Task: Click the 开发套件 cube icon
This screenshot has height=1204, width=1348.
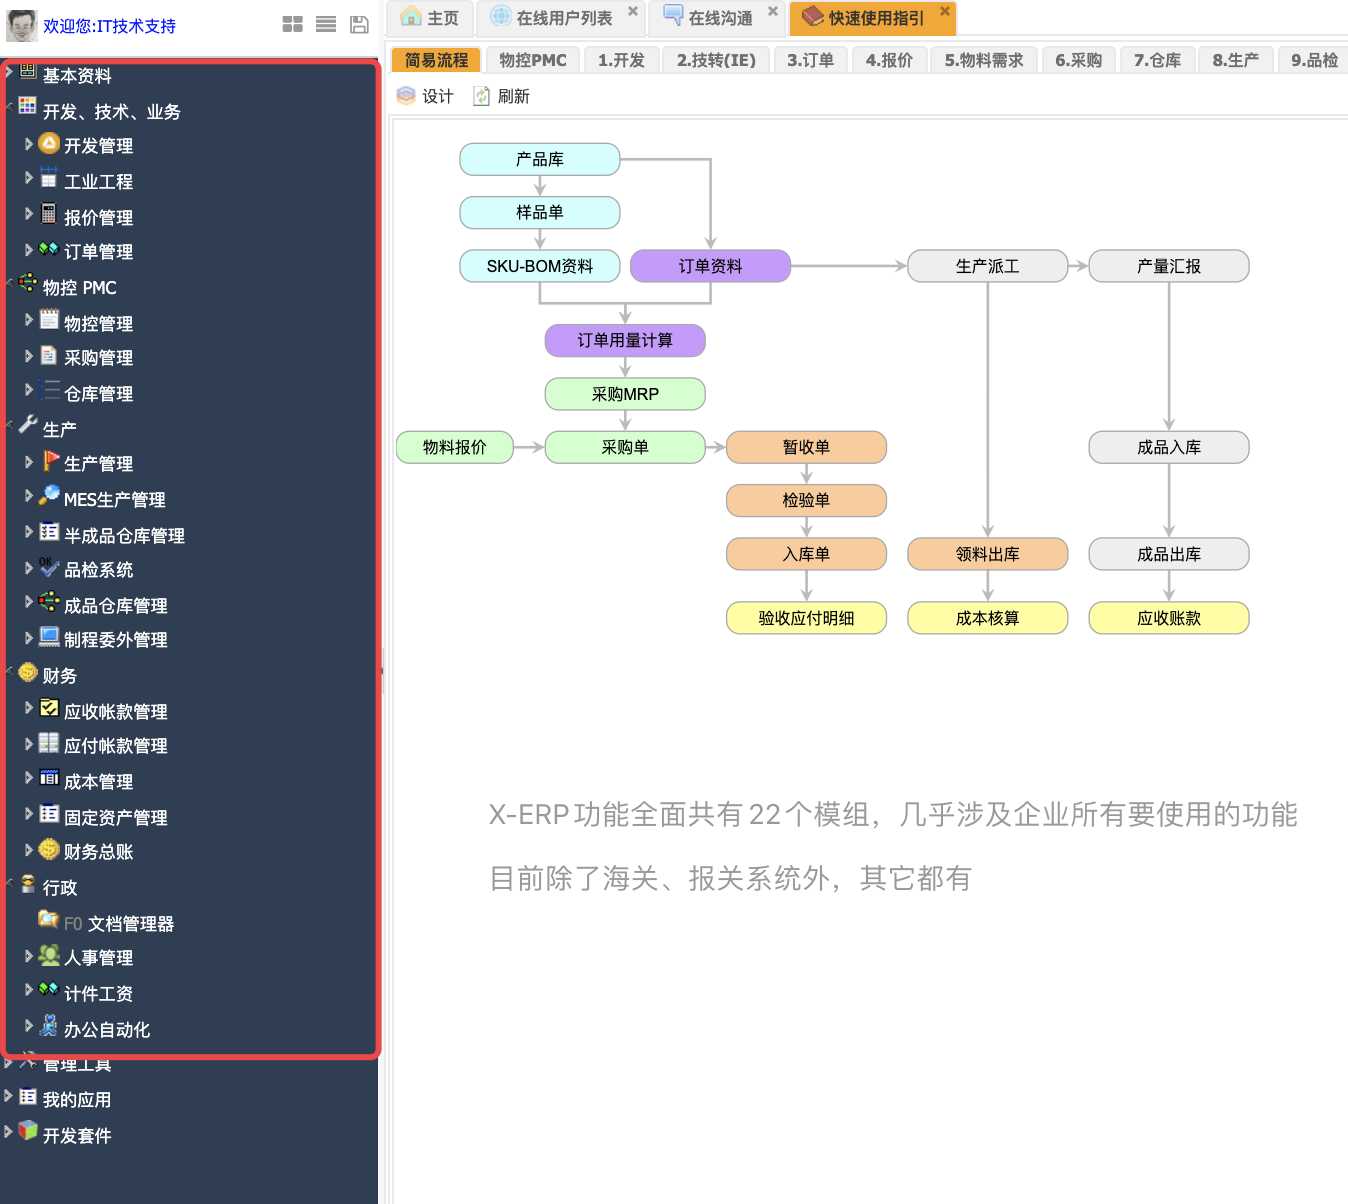Action: (x=28, y=1131)
